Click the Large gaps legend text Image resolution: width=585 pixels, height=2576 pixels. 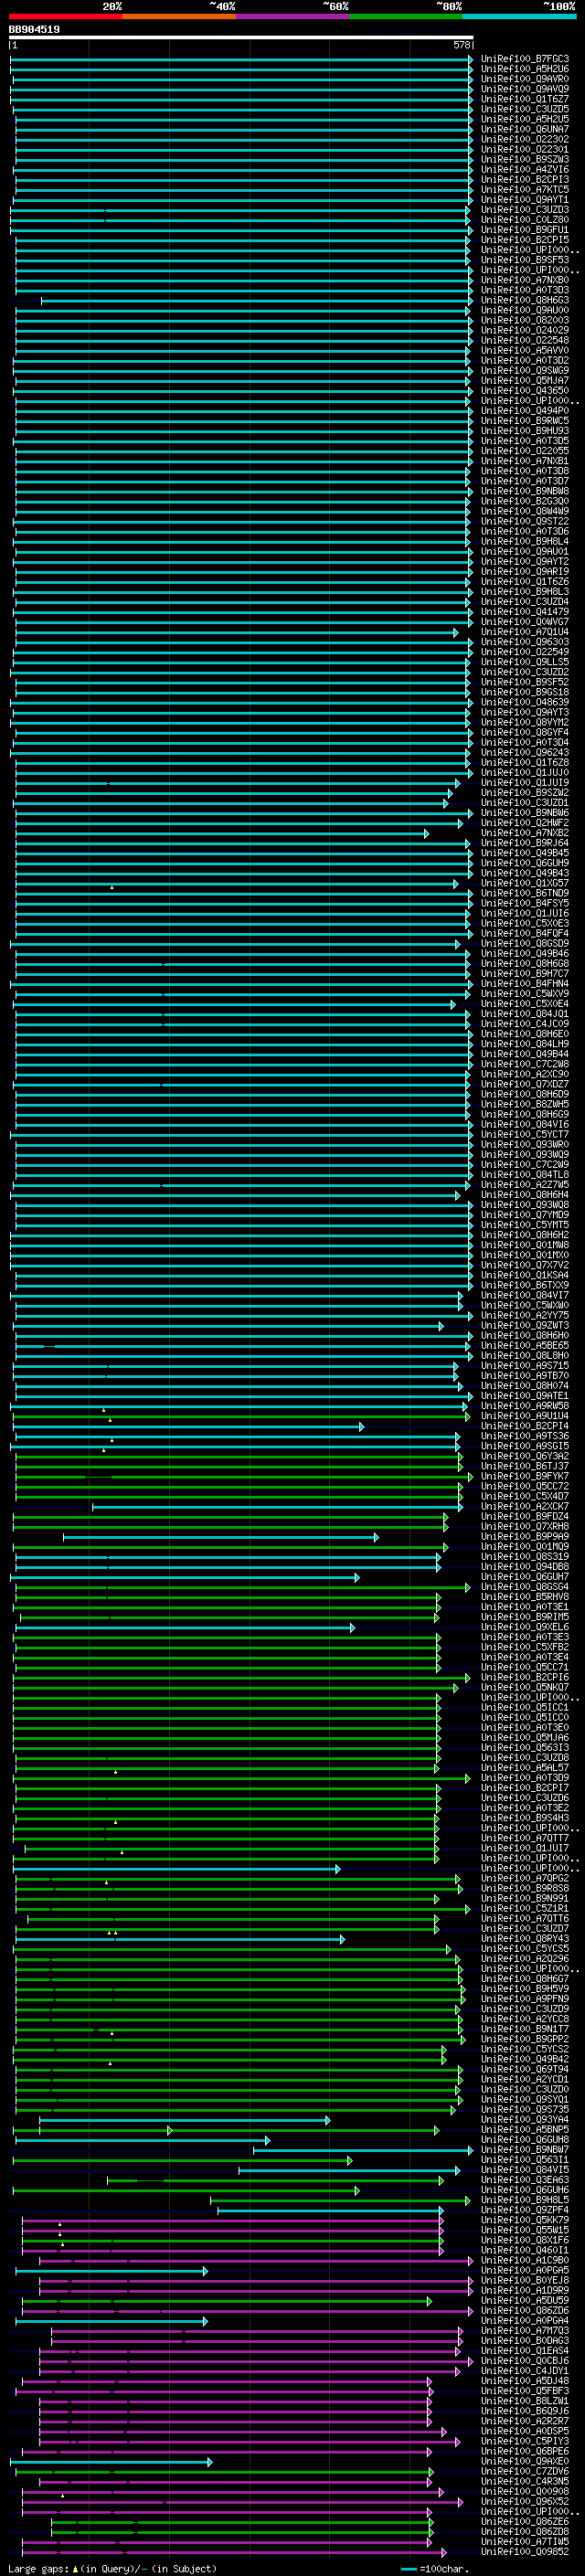pos(112,2569)
